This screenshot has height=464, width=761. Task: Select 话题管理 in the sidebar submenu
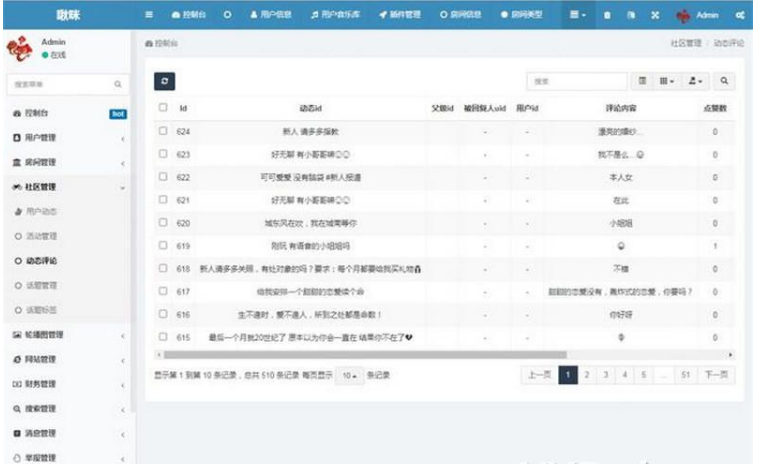(42, 285)
